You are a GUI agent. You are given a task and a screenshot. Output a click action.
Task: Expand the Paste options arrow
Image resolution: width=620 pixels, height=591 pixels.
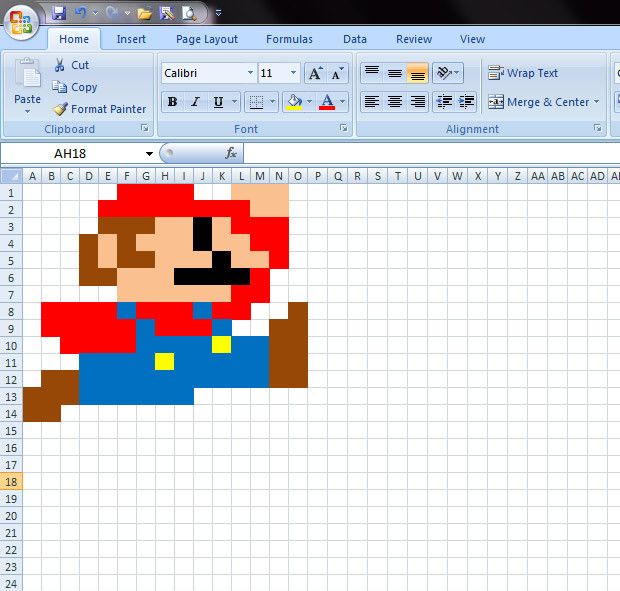click(x=27, y=111)
